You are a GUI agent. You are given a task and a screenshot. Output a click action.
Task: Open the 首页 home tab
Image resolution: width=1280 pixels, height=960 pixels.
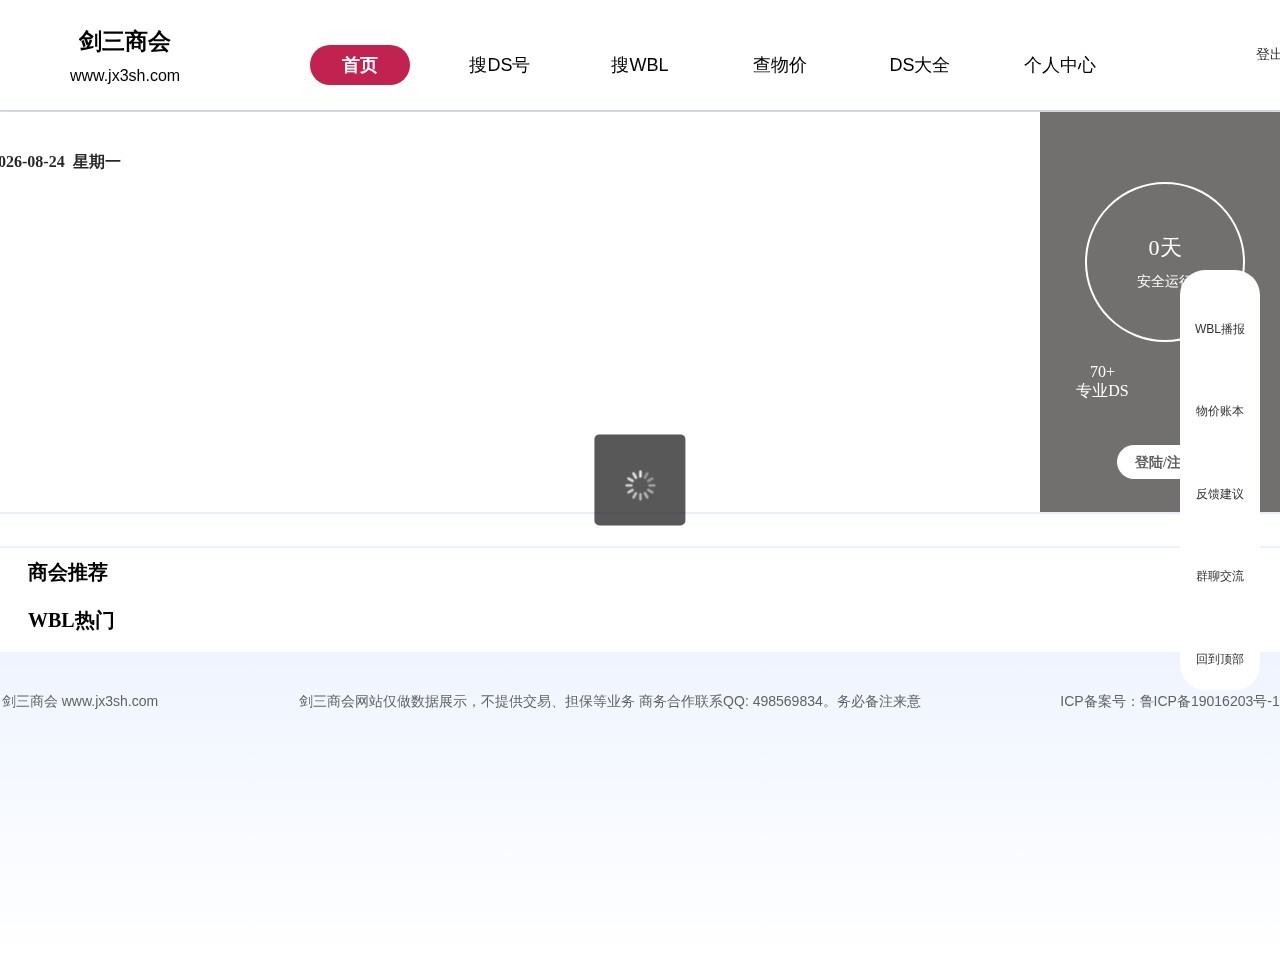click(360, 65)
